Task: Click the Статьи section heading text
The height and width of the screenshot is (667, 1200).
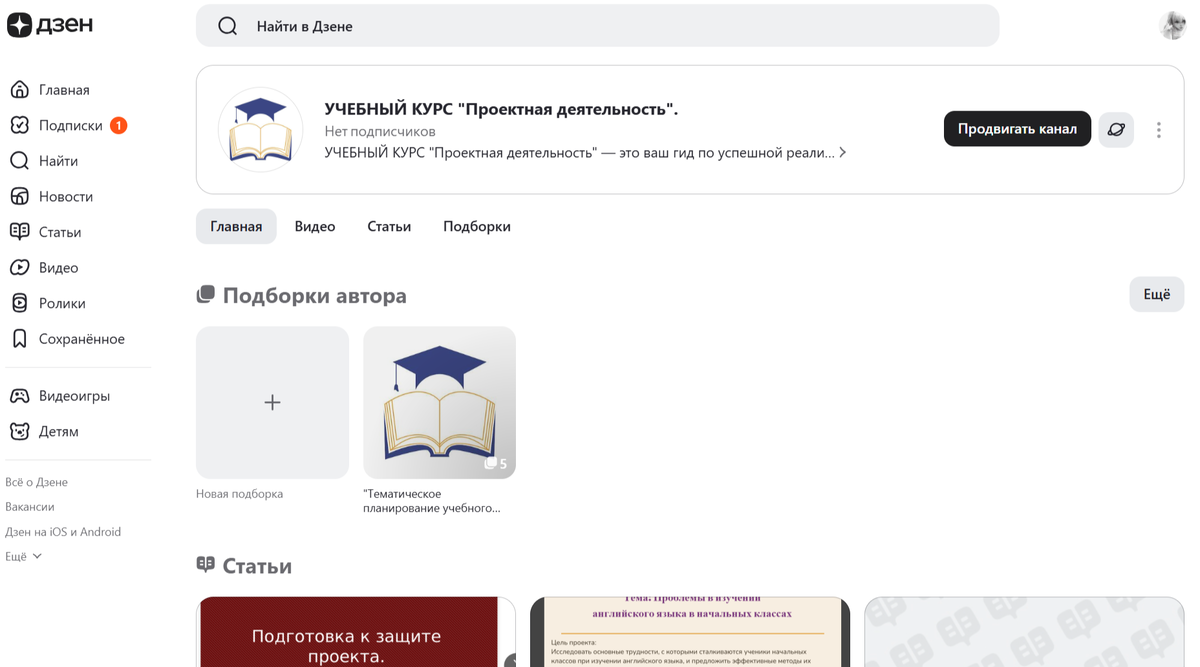Action: (257, 566)
